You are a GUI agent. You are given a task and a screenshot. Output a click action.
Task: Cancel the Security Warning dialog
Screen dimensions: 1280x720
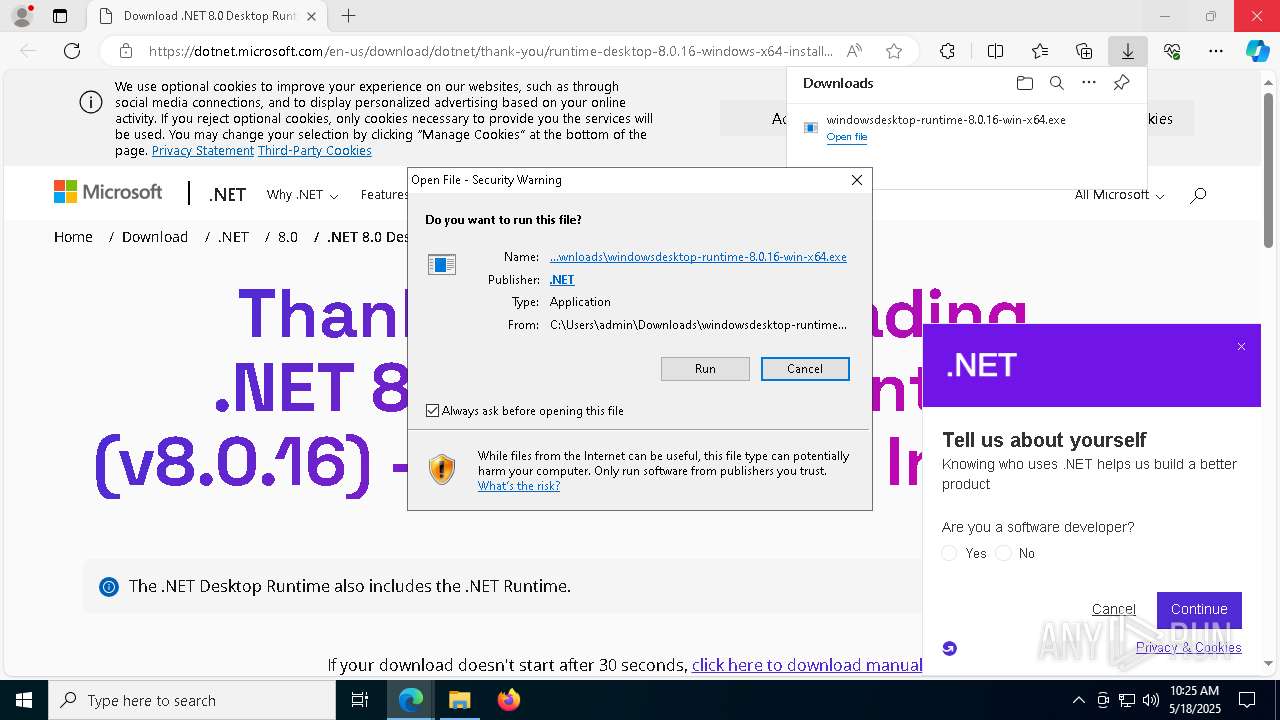(x=805, y=369)
